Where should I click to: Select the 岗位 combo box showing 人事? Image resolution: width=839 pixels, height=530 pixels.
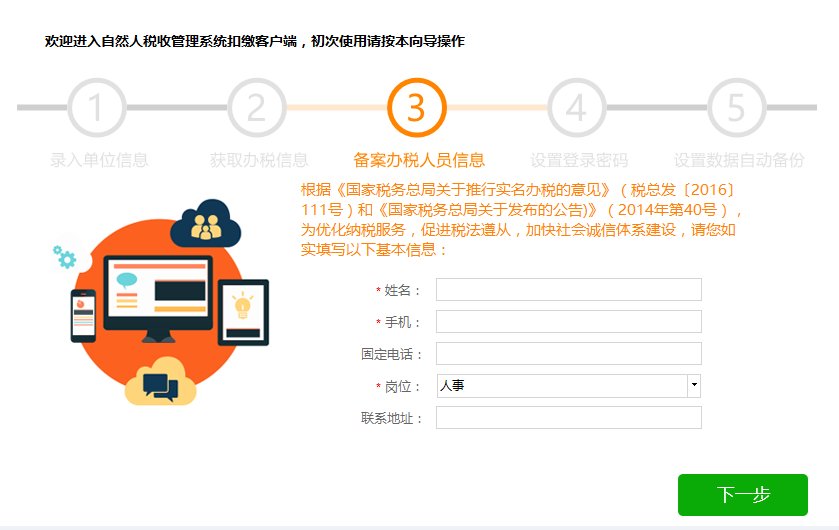click(x=569, y=386)
